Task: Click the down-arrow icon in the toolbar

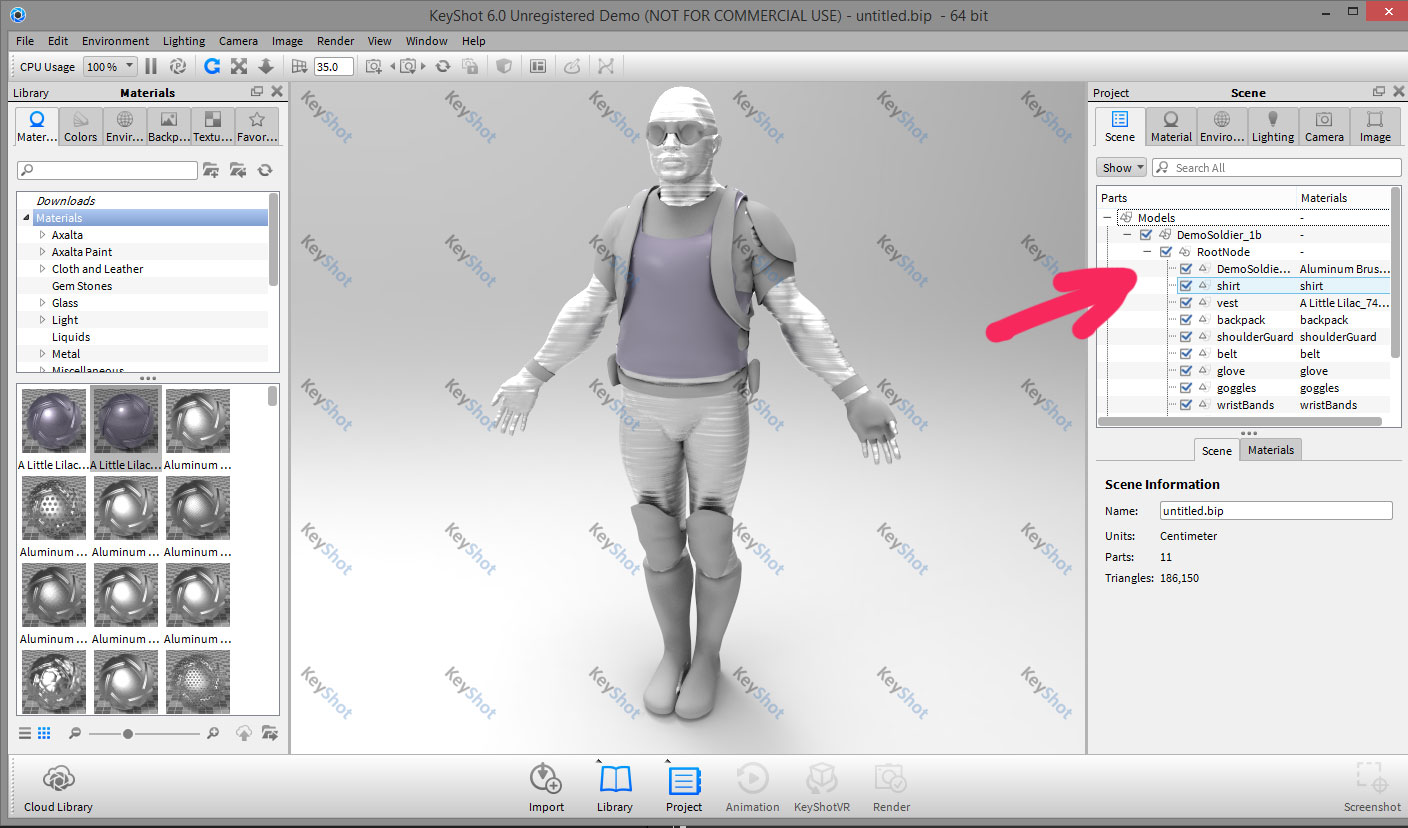Action: (266, 66)
